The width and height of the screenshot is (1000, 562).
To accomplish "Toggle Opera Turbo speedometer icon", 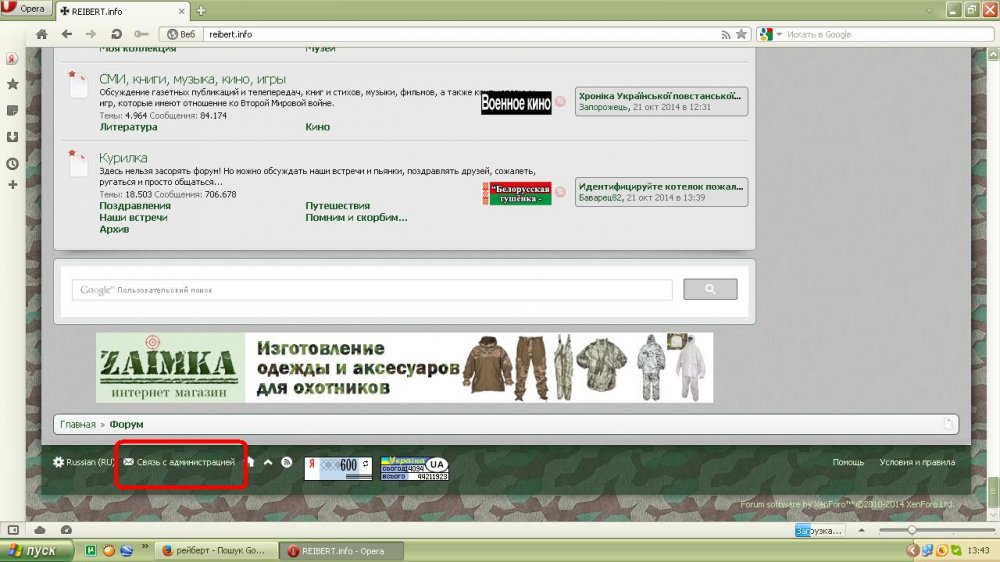I will coord(66,530).
